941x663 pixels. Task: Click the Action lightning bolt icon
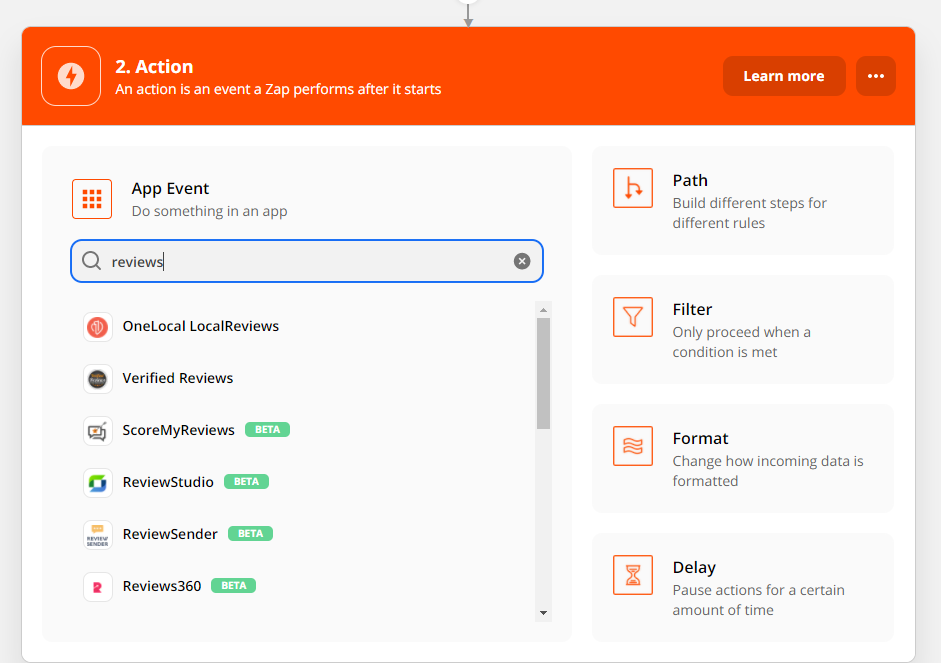[71, 76]
